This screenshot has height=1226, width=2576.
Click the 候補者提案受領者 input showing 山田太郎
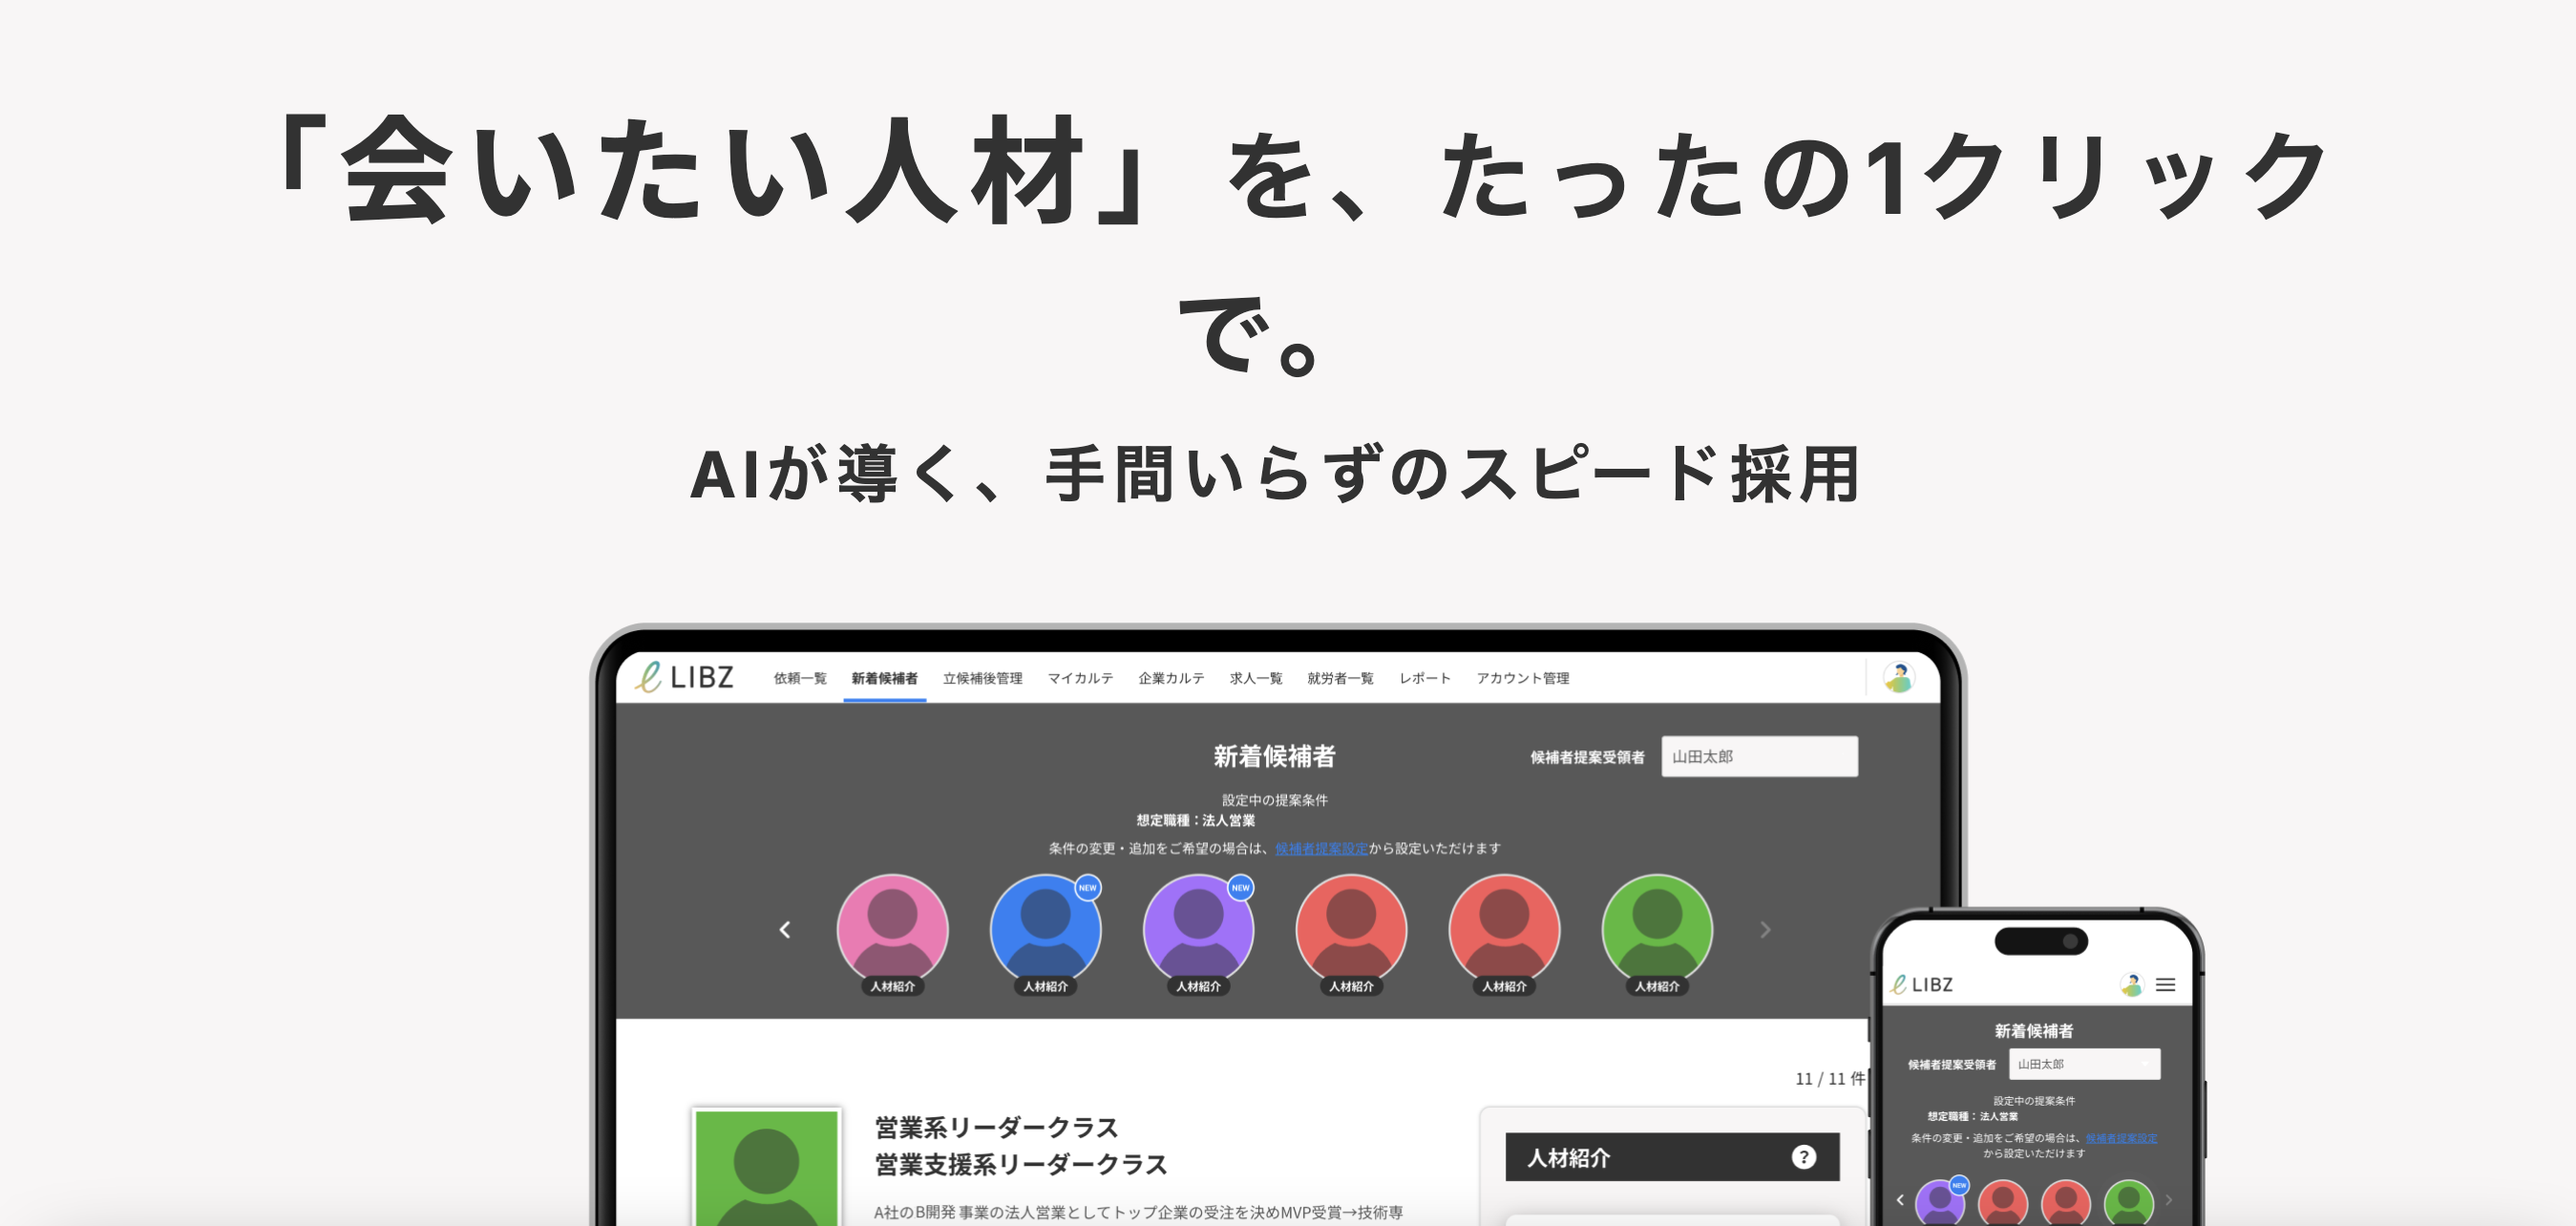pos(1759,757)
